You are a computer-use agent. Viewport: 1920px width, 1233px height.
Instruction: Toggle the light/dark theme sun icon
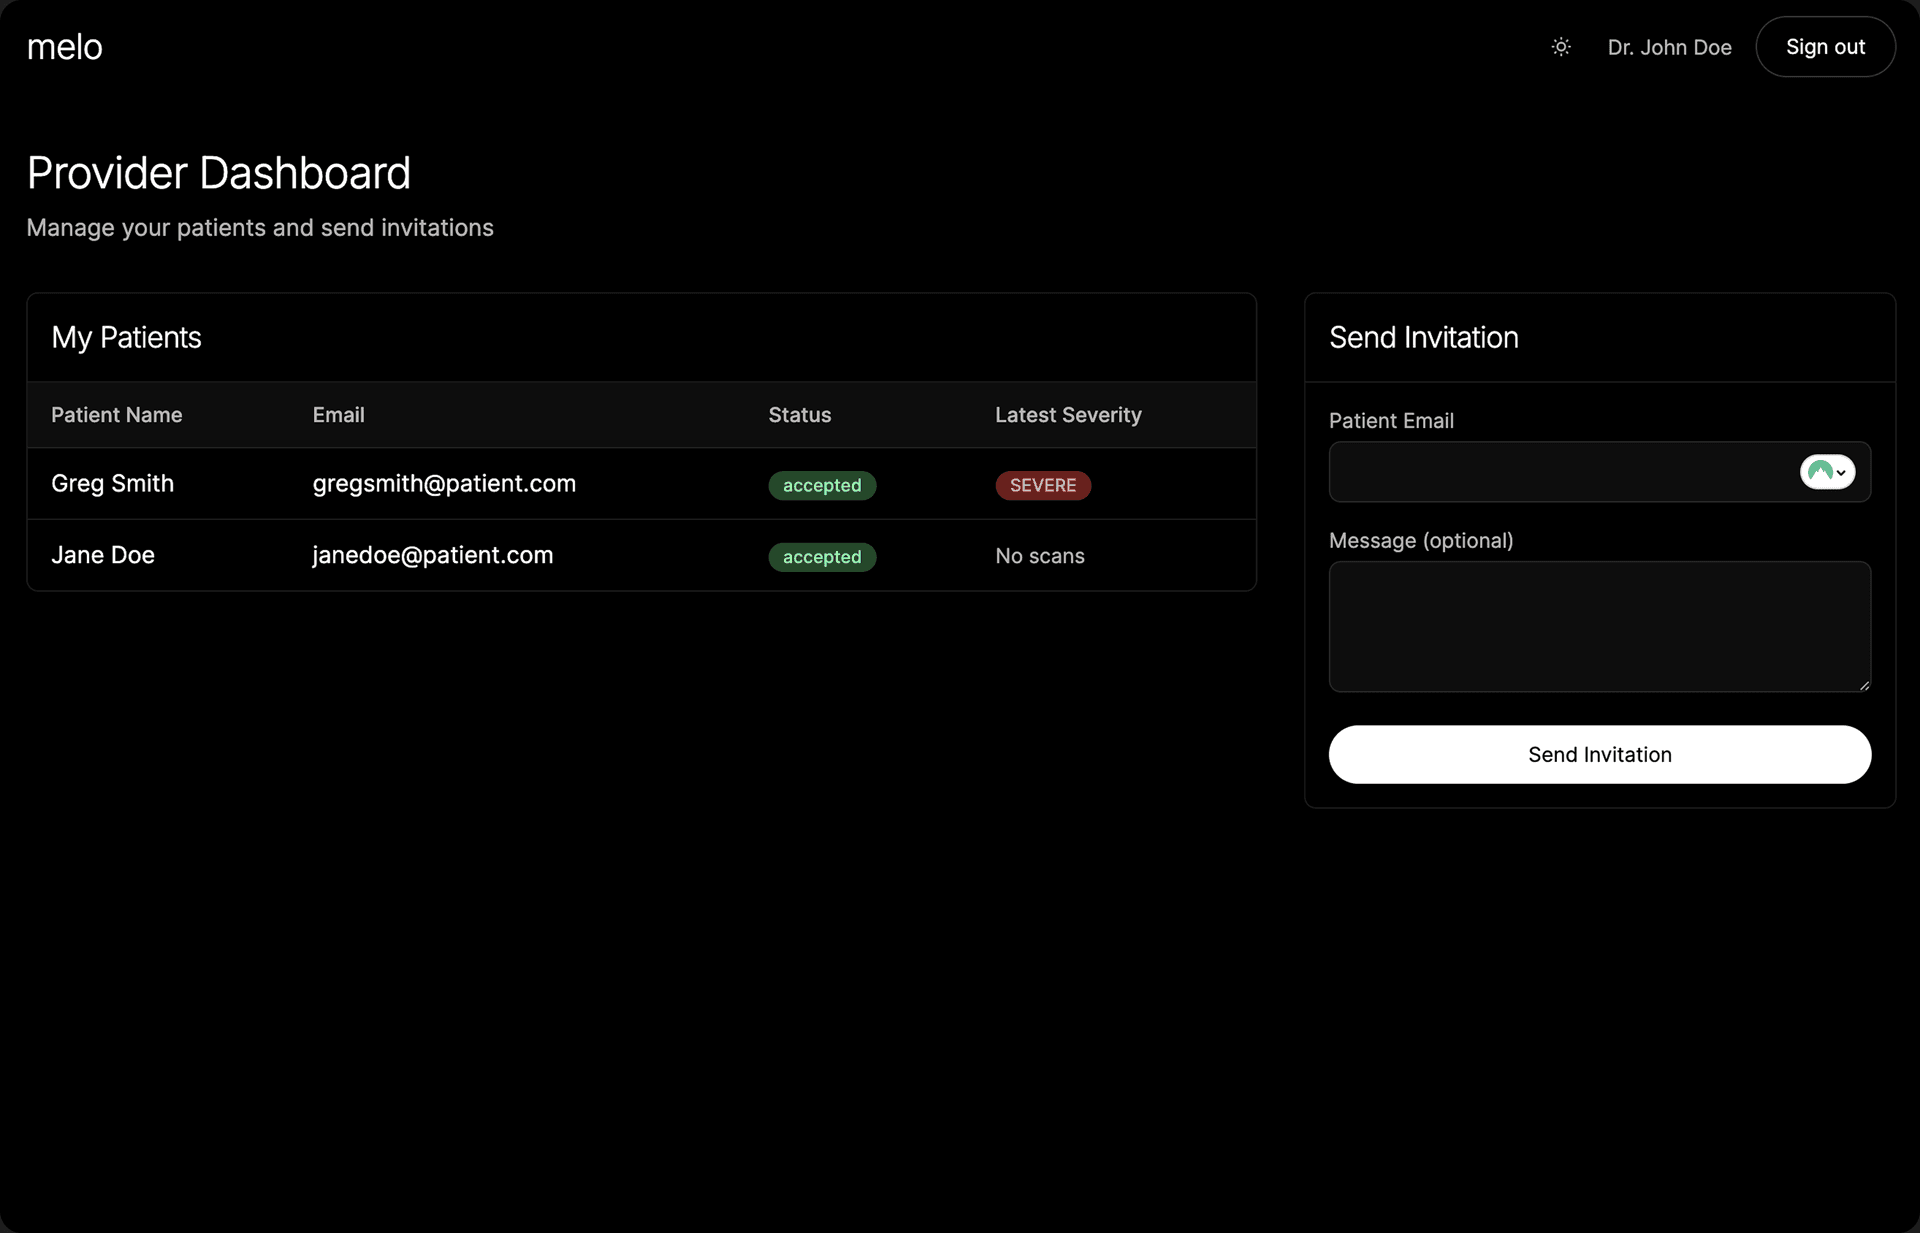[1560, 47]
